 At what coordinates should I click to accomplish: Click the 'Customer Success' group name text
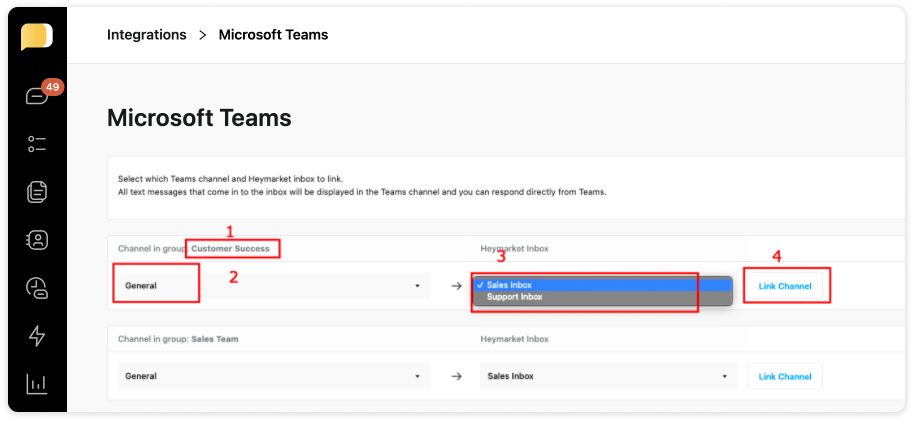[231, 249]
